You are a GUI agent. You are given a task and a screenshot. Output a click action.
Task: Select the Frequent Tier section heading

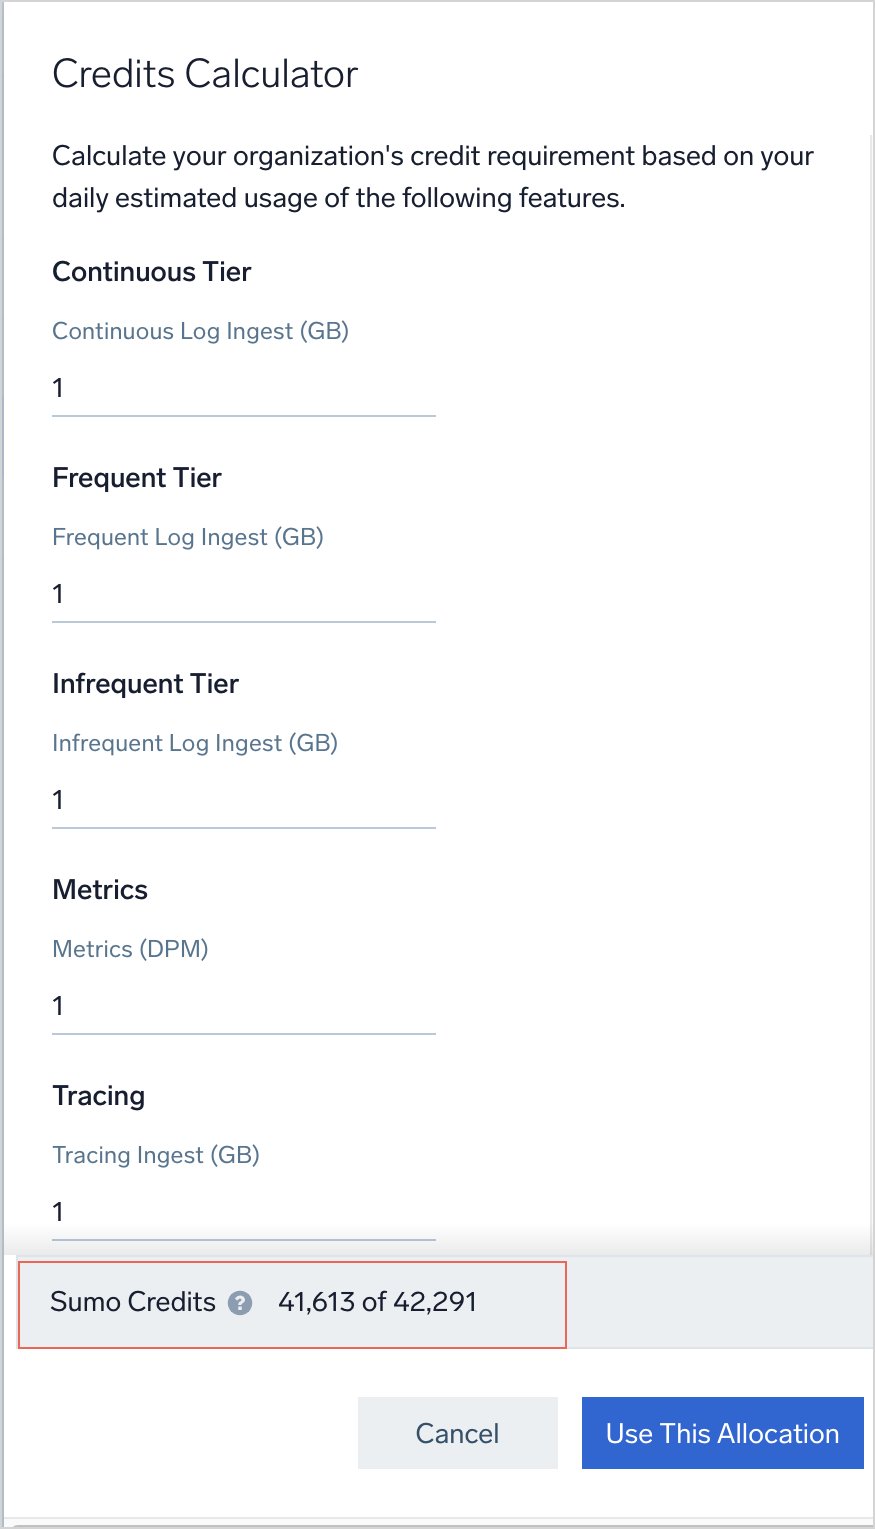[x=137, y=478]
